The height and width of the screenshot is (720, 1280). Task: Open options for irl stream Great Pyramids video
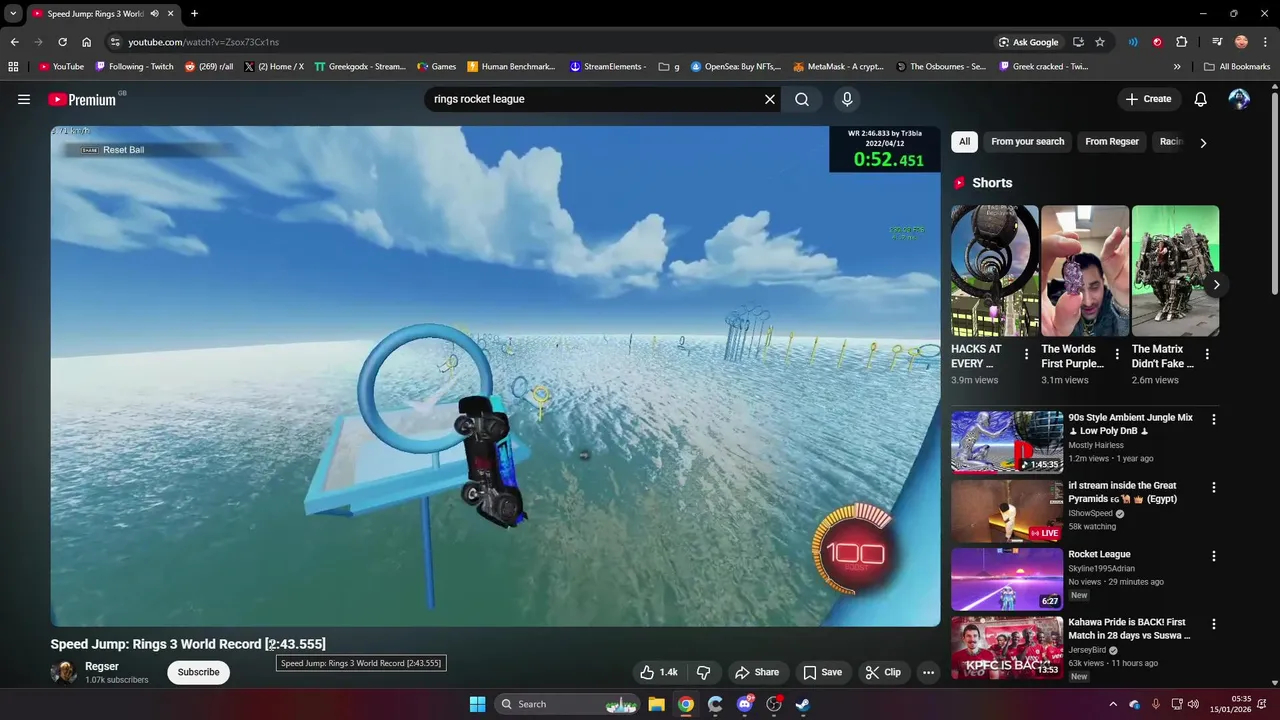tap(1214, 488)
